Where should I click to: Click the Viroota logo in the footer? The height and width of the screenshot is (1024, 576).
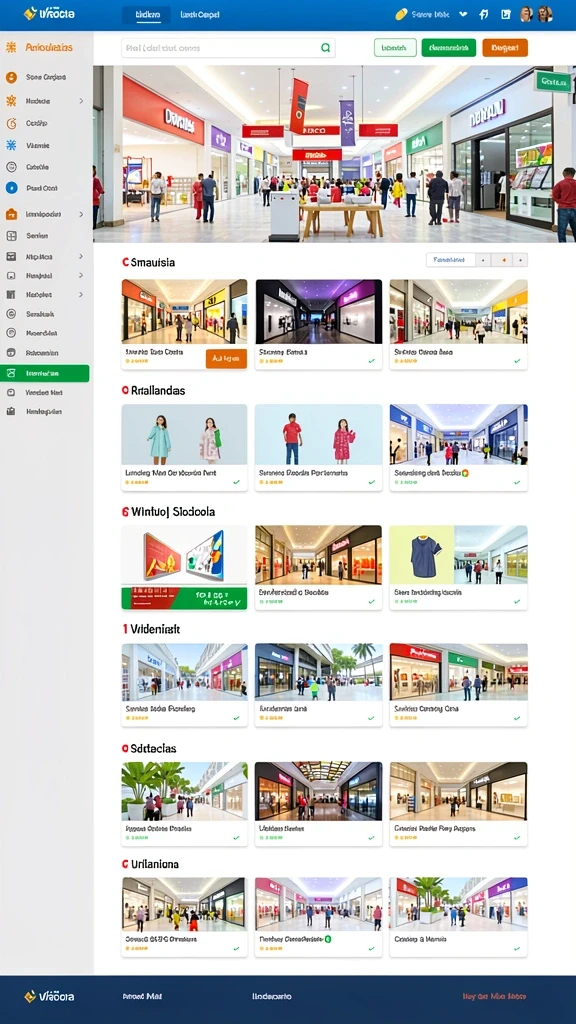(49, 997)
